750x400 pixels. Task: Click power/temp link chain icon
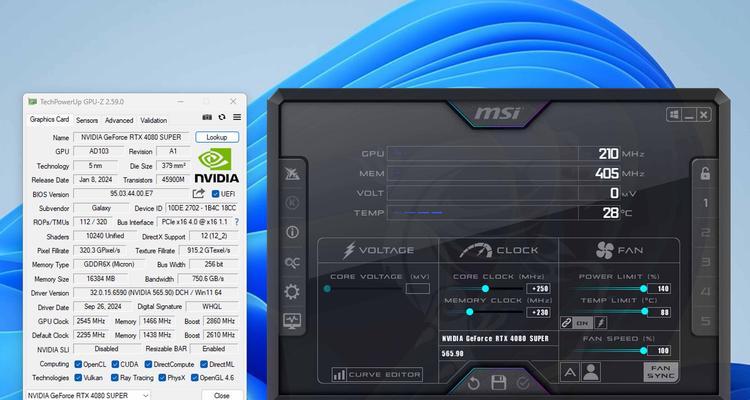[x=566, y=323]
